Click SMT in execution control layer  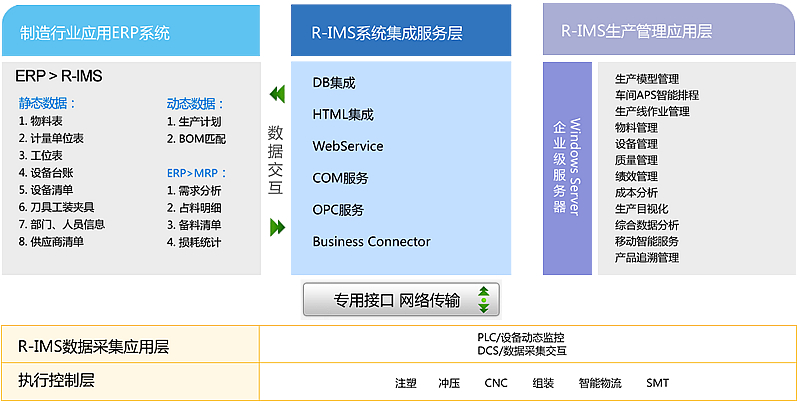(x=657, y=383)
